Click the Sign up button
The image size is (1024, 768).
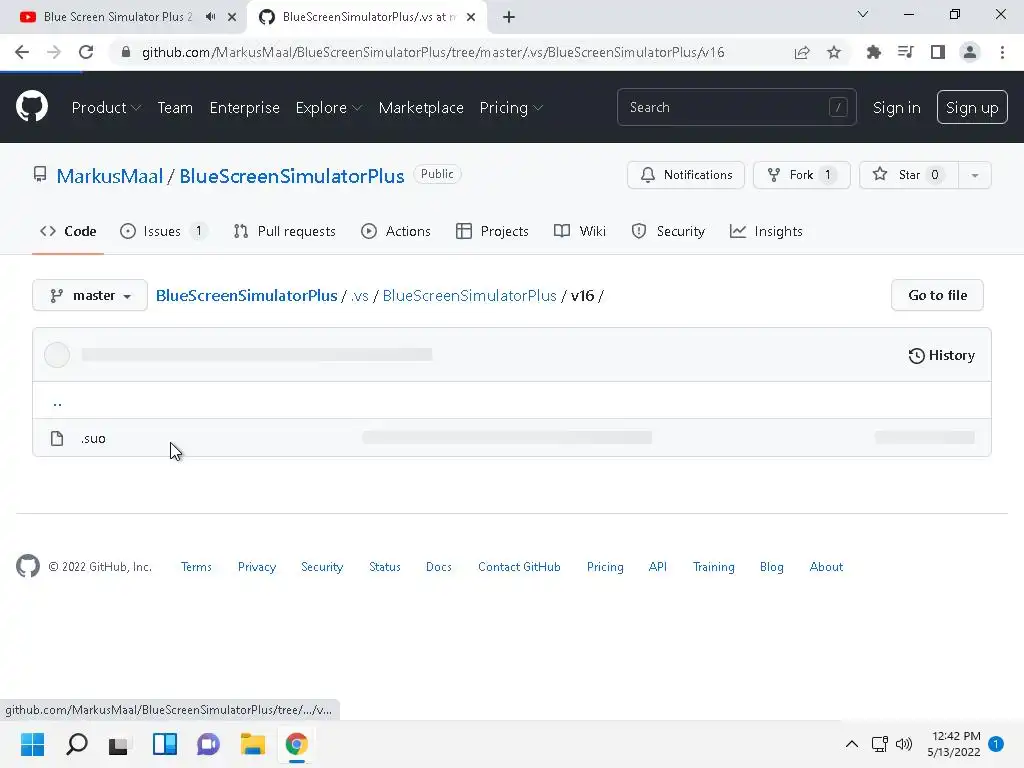click(972, 107)
